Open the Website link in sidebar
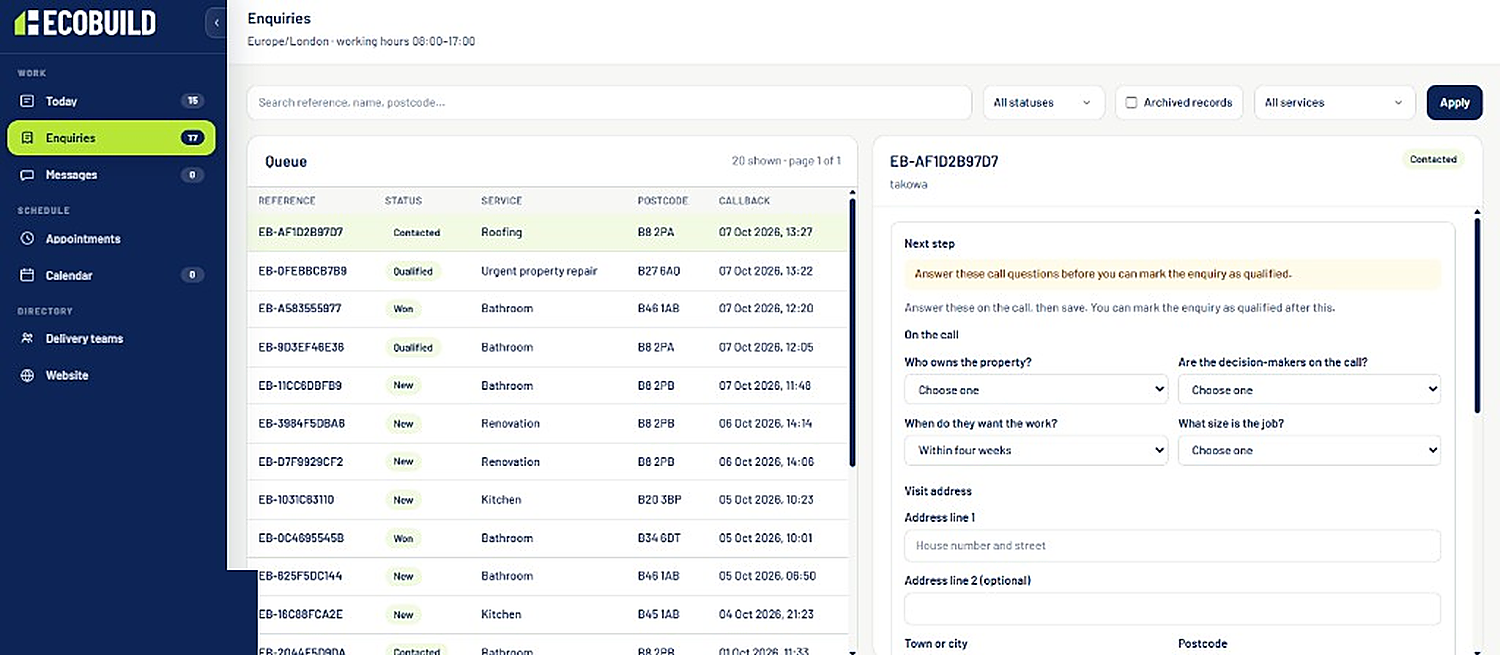This screenshot has width=1500, height=655. click(x=111, y=376)
